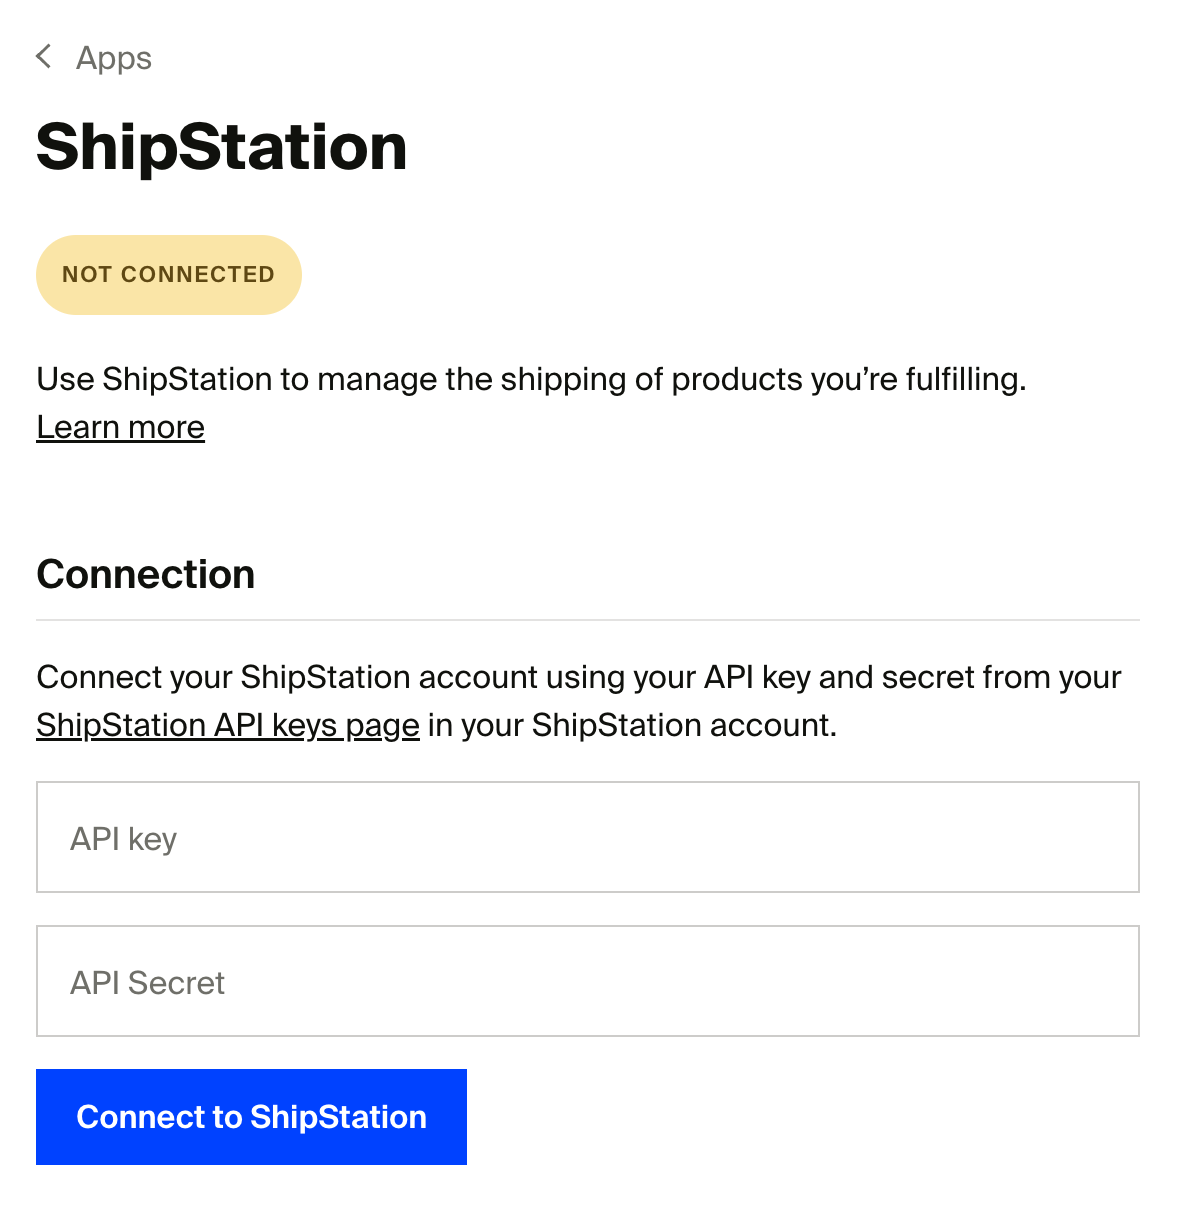Follow the underlined Learn more hyperlink
The width and height of the screenshot is (1192, 1230).
point(121,427)
